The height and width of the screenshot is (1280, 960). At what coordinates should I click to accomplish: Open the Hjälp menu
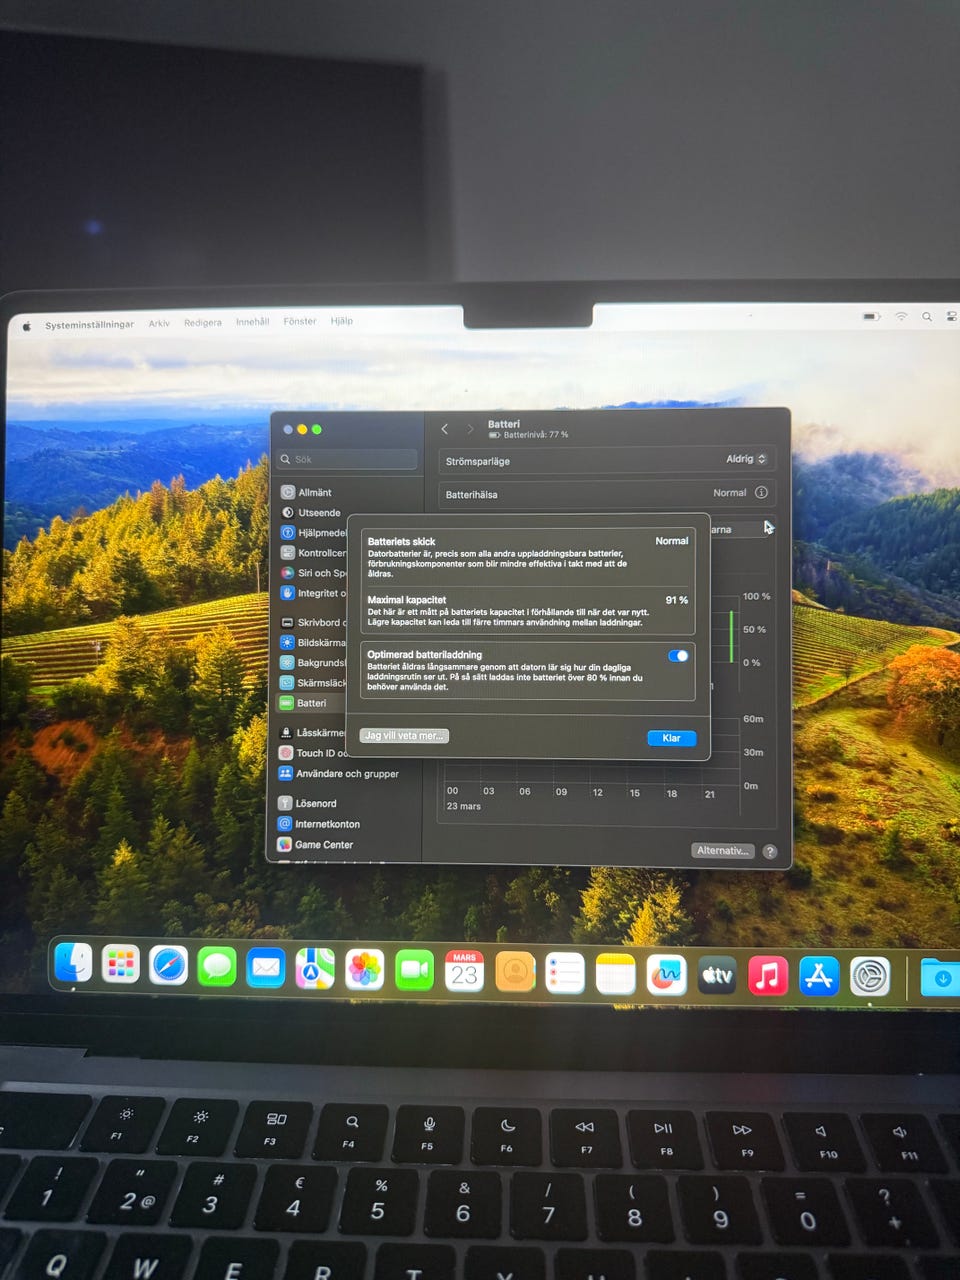coord(342,321)
